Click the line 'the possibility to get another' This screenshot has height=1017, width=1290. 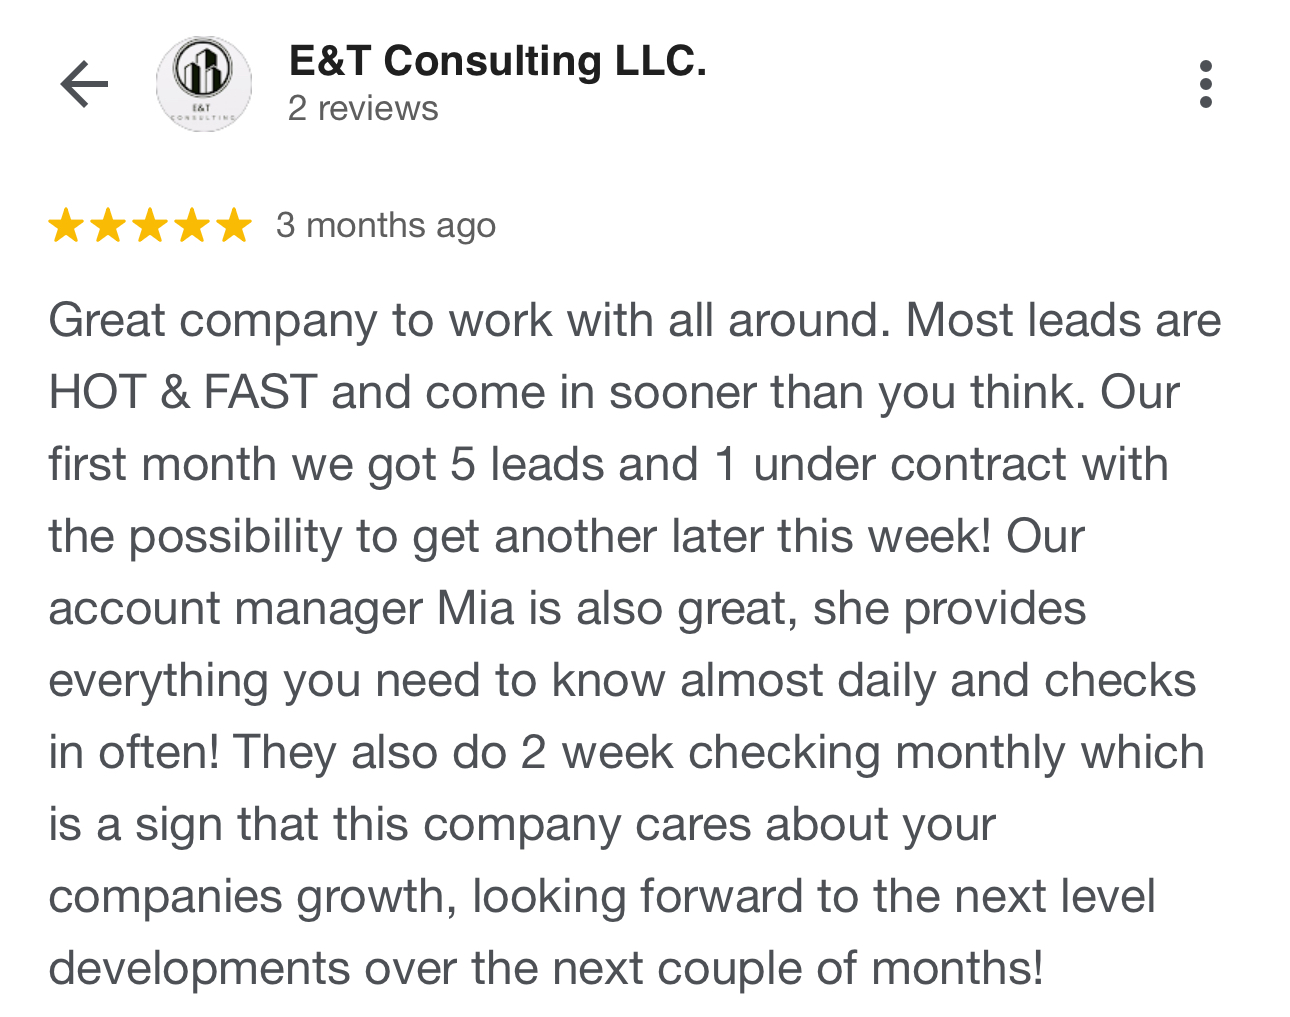566,537
